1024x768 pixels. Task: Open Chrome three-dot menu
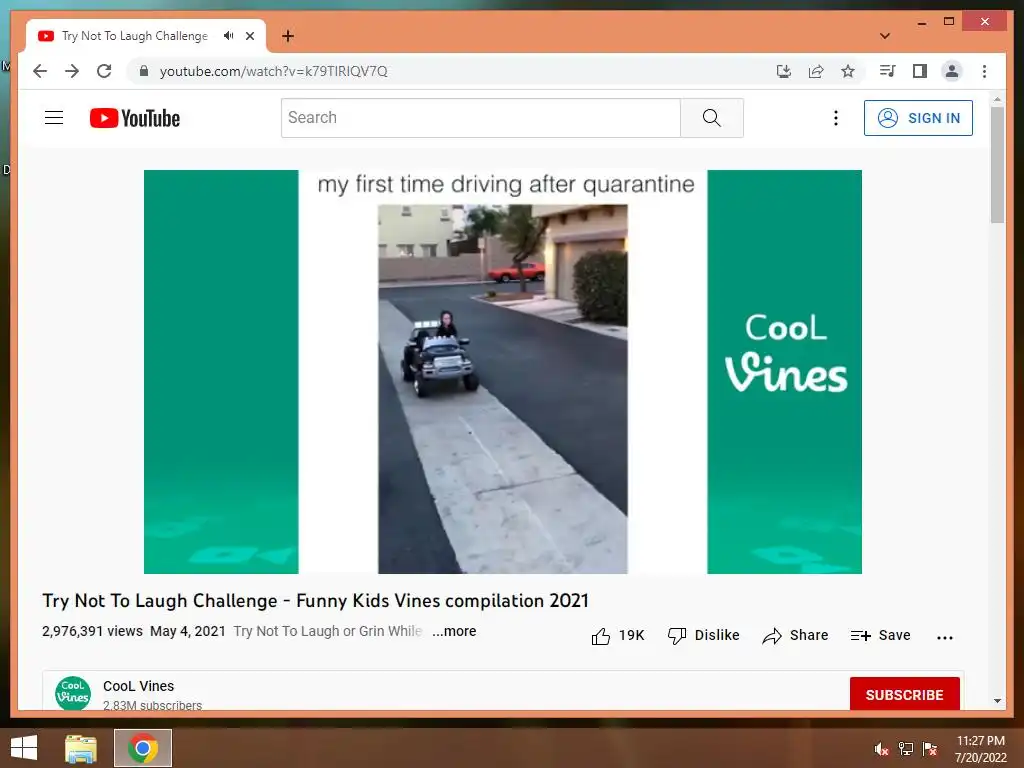pyautogui.click(x=984, y=71)
